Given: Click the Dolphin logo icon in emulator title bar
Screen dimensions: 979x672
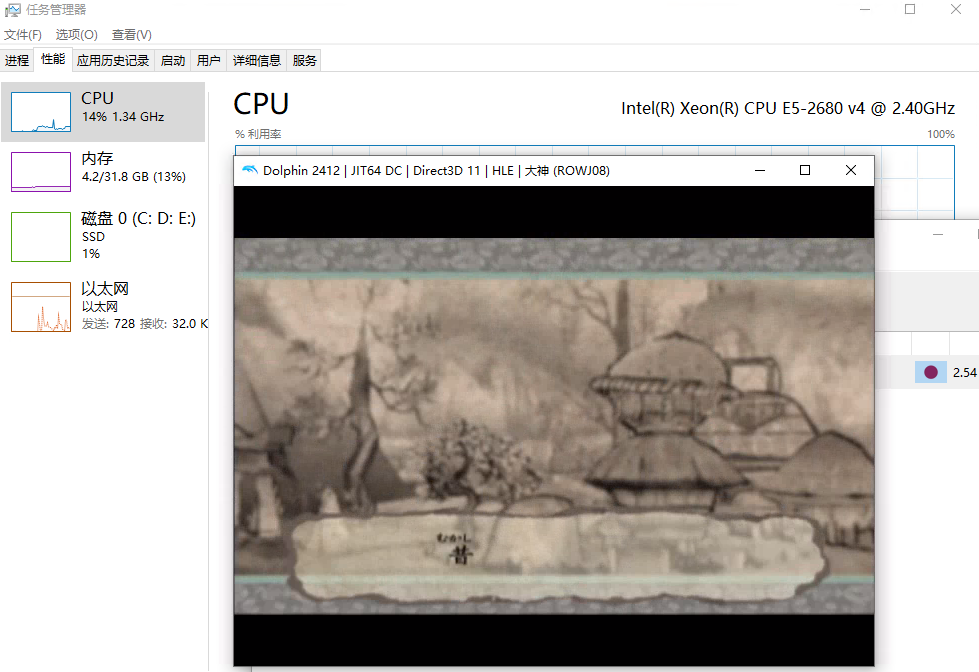Looking at the screenshot, I should pyautogui.click(x=250, y=170).
